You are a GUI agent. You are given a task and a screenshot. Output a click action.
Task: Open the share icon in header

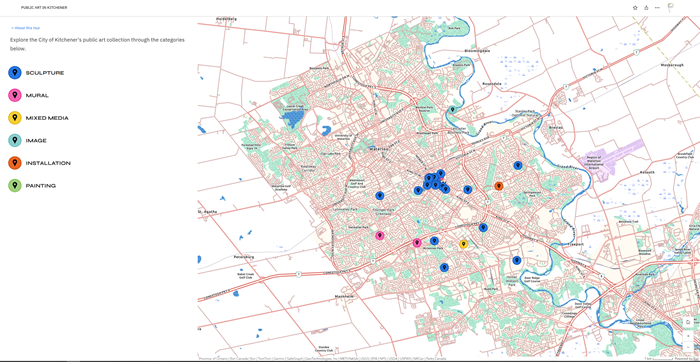click(646, 8)
